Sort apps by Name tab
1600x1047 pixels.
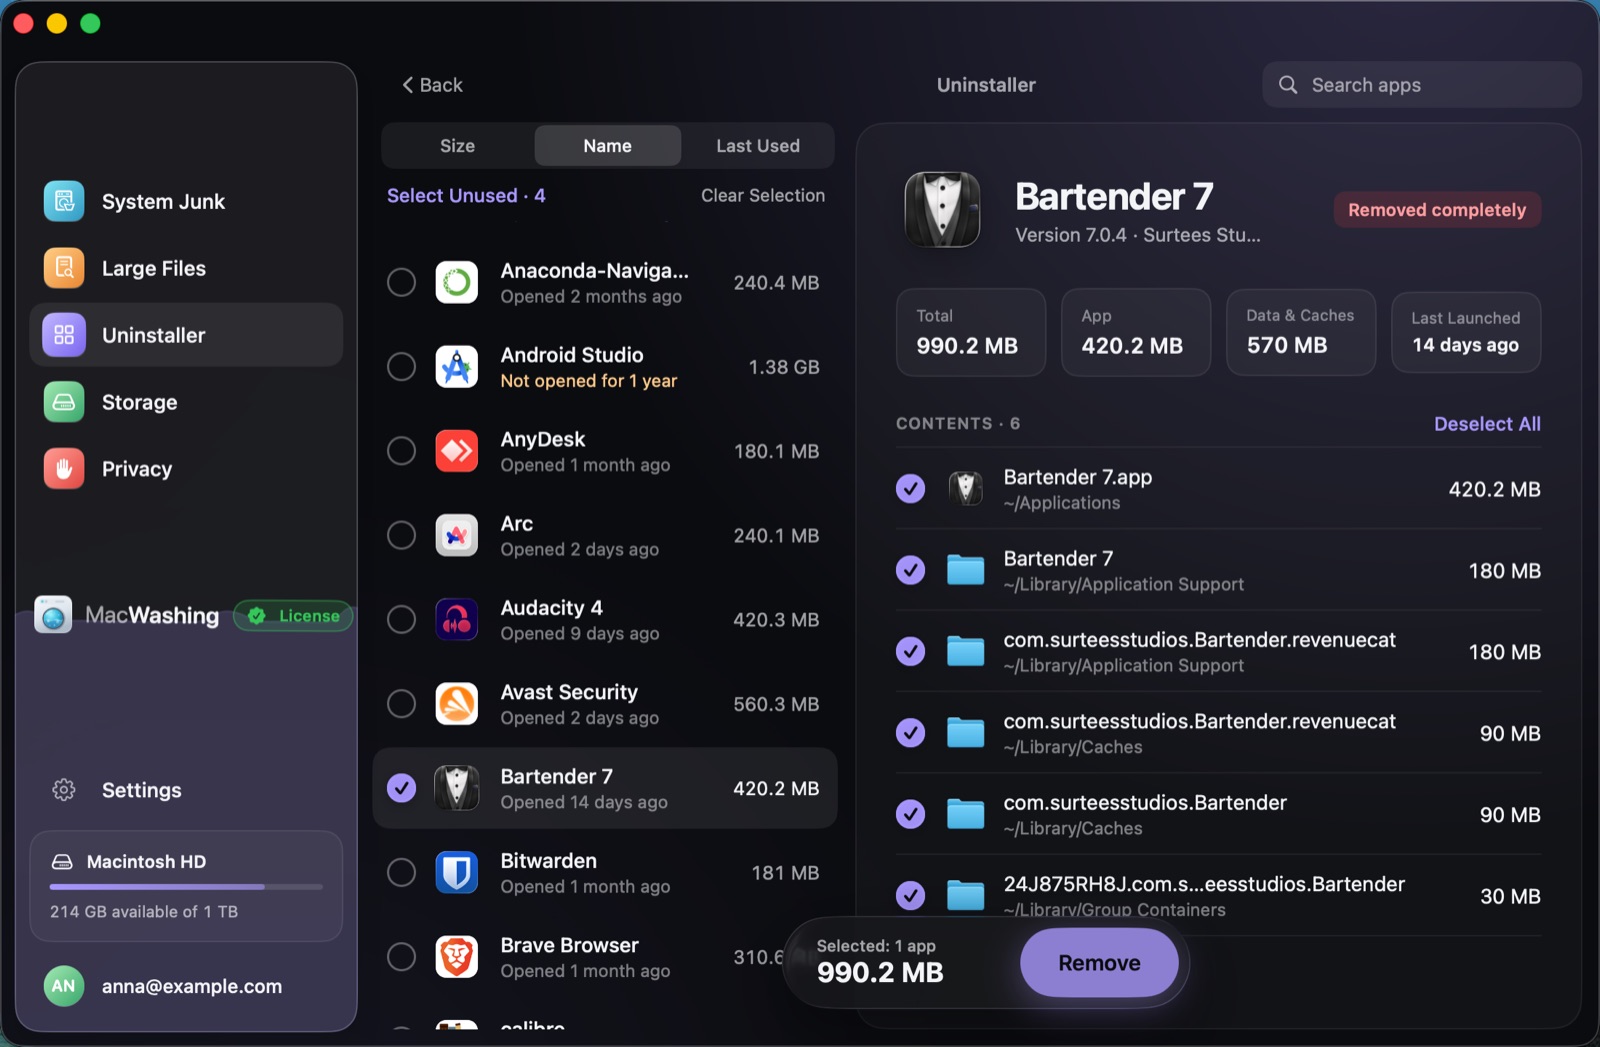[x=608, y=146]
